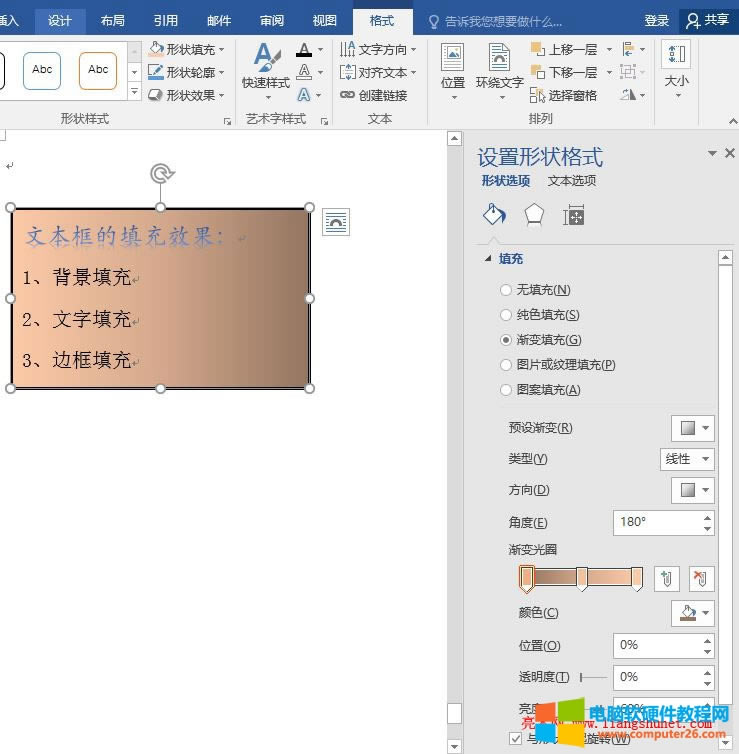Select the No fill radio button
The height and width of the screenshot is (754, 739).
(x=506, y=290)
